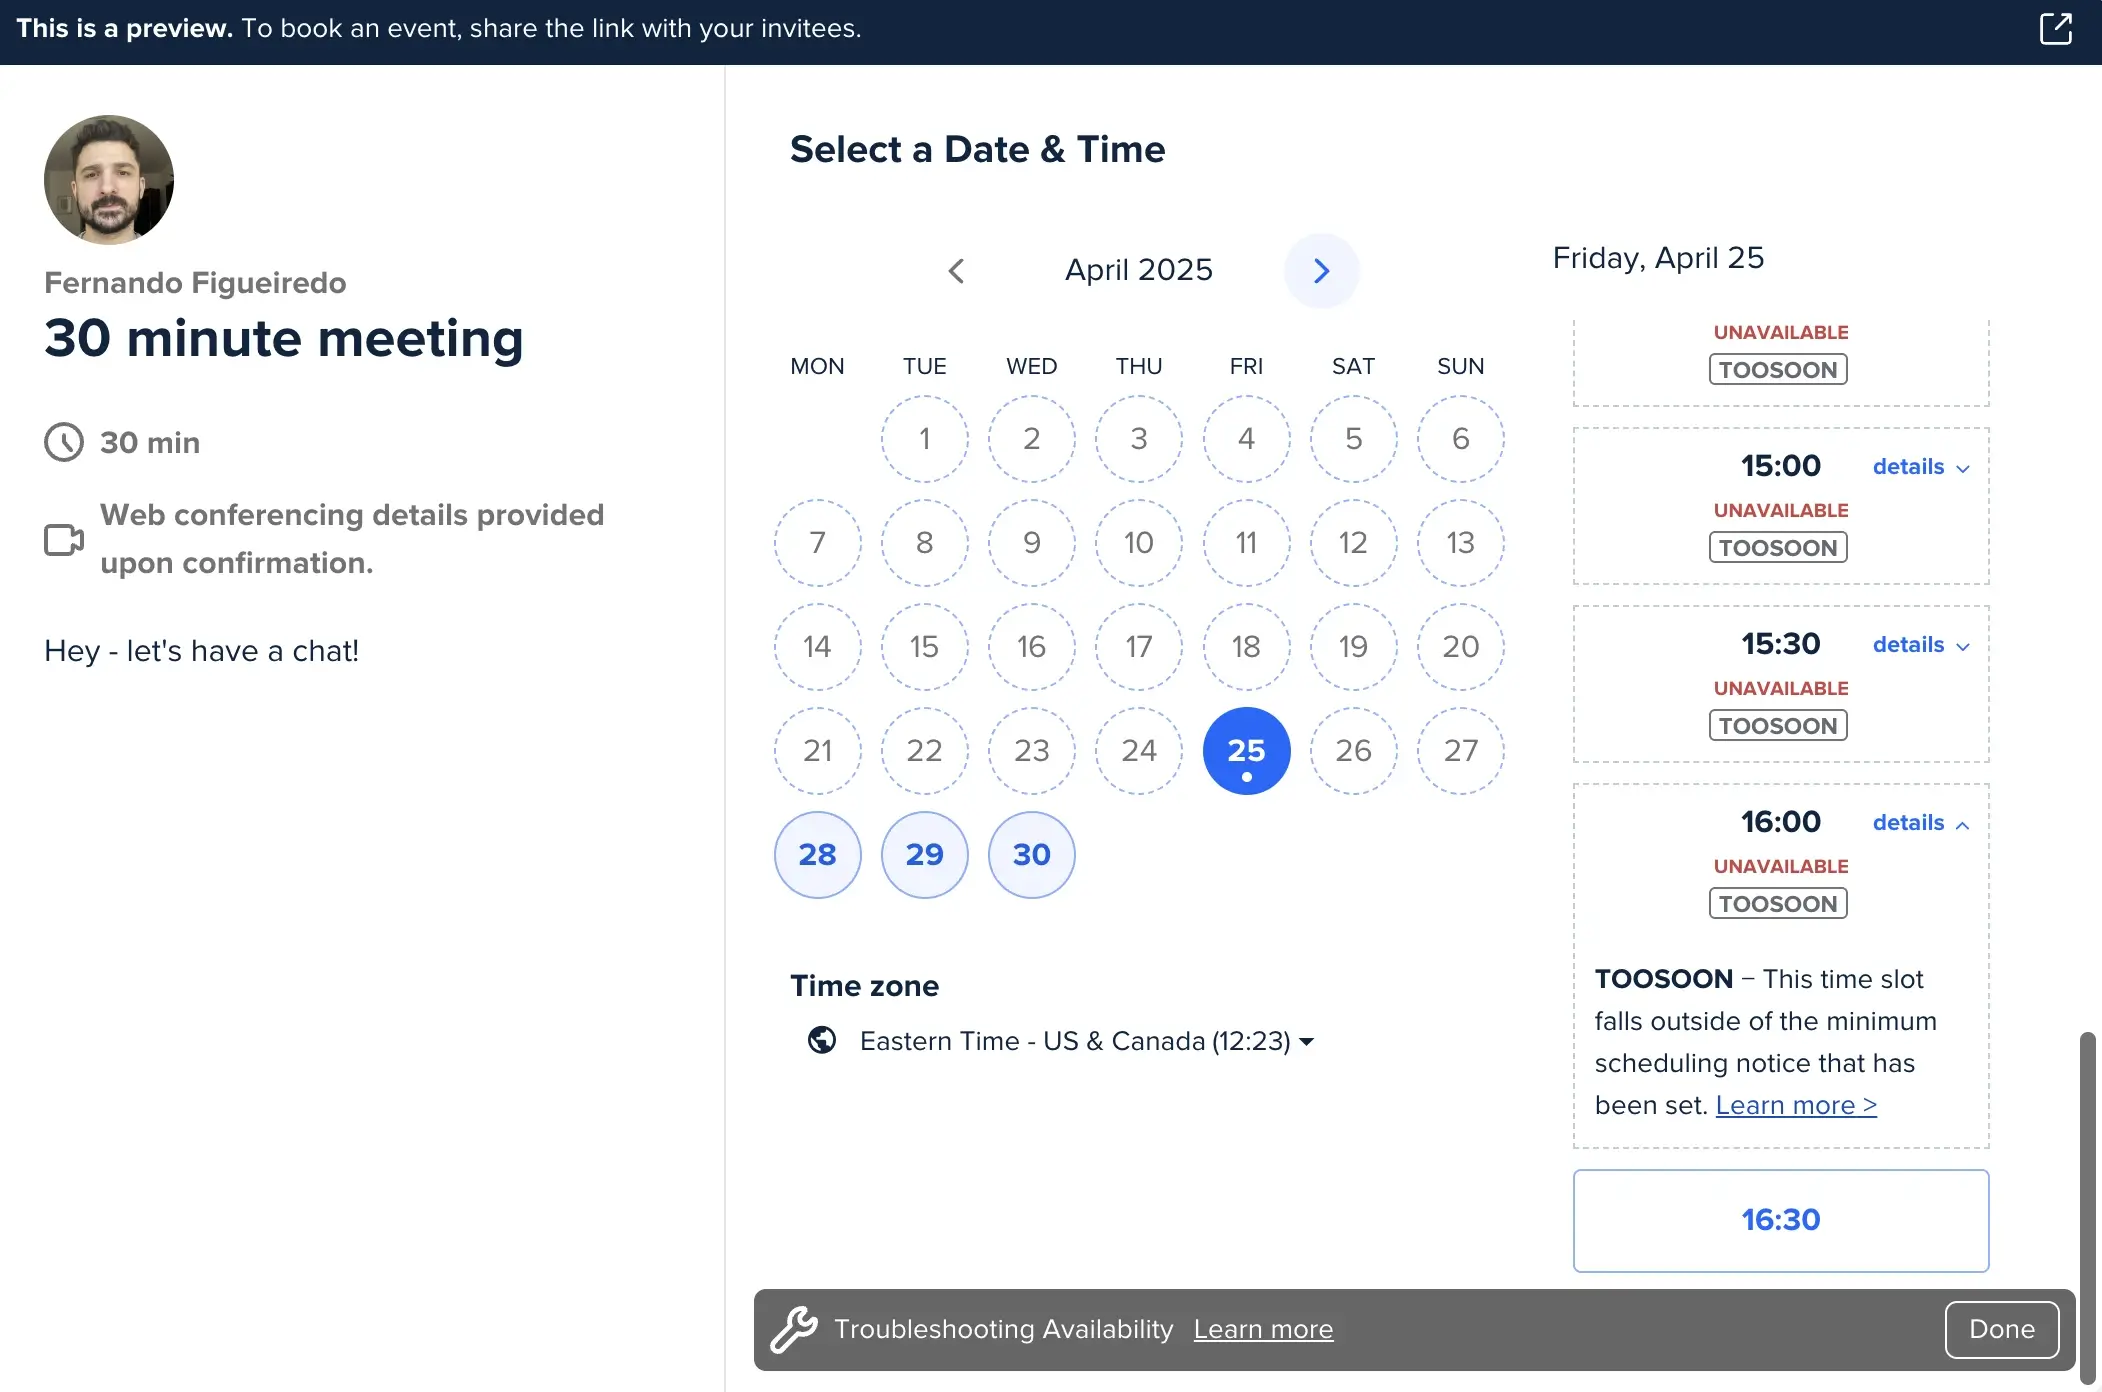The image size is (2102, 1392).
Task: Click the clock duration icon
Action: pos(64,442)
